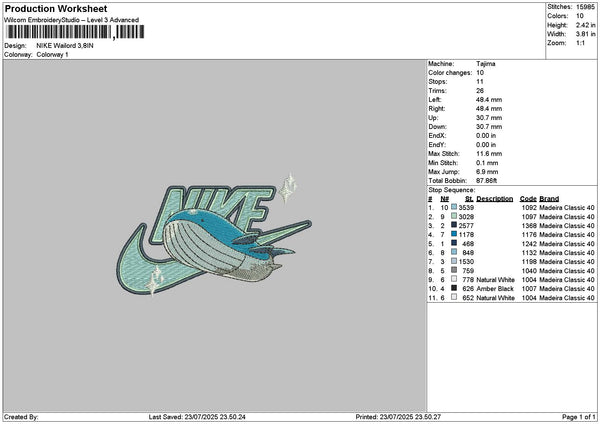Click the 'Up:' 30.7 mm measurement
Screen dimensions: 600x424
pos(489,118)
